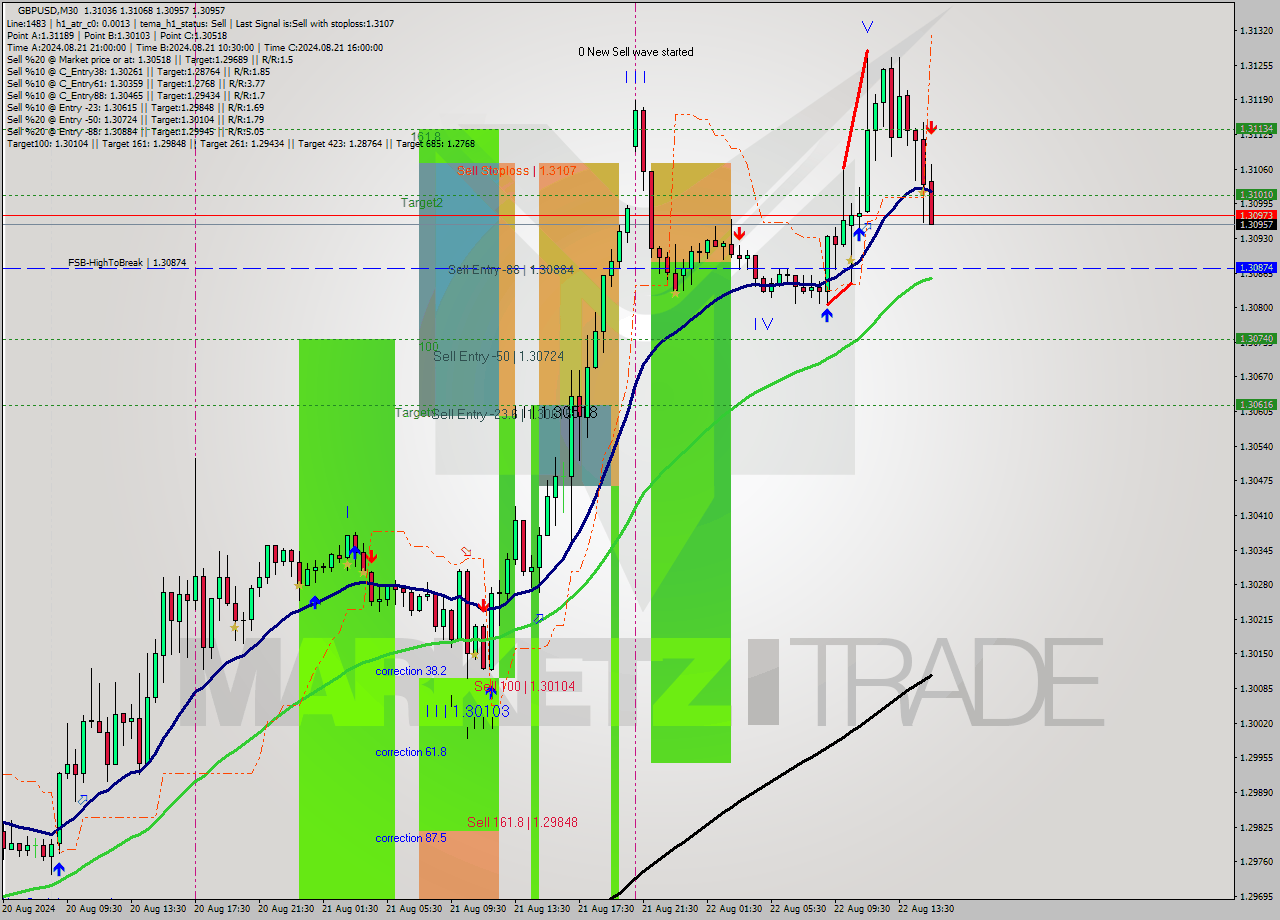Click the blue arrow beside Sell 100 label

pyautogui.click(x=491, y=691)
